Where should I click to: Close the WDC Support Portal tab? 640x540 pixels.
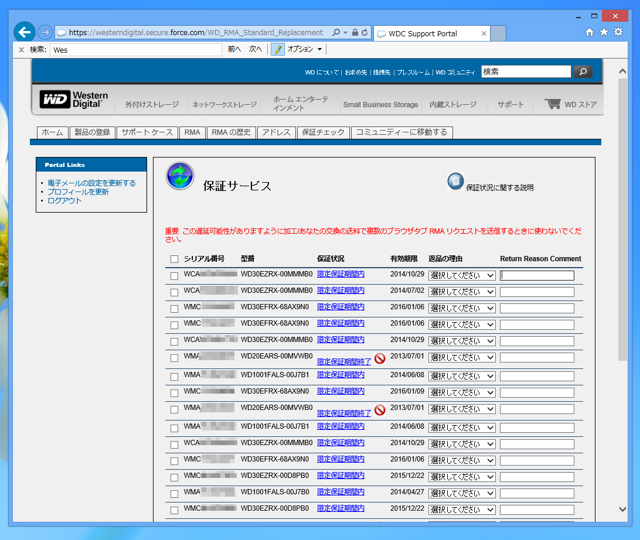coord(484,33)
